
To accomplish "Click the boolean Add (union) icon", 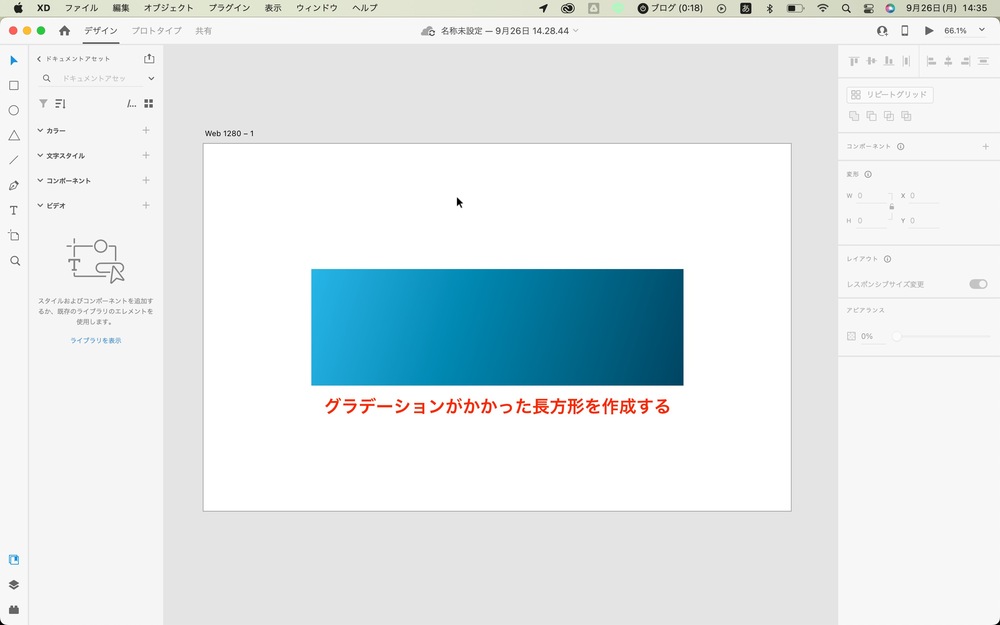I will click(x=854, y=116).
